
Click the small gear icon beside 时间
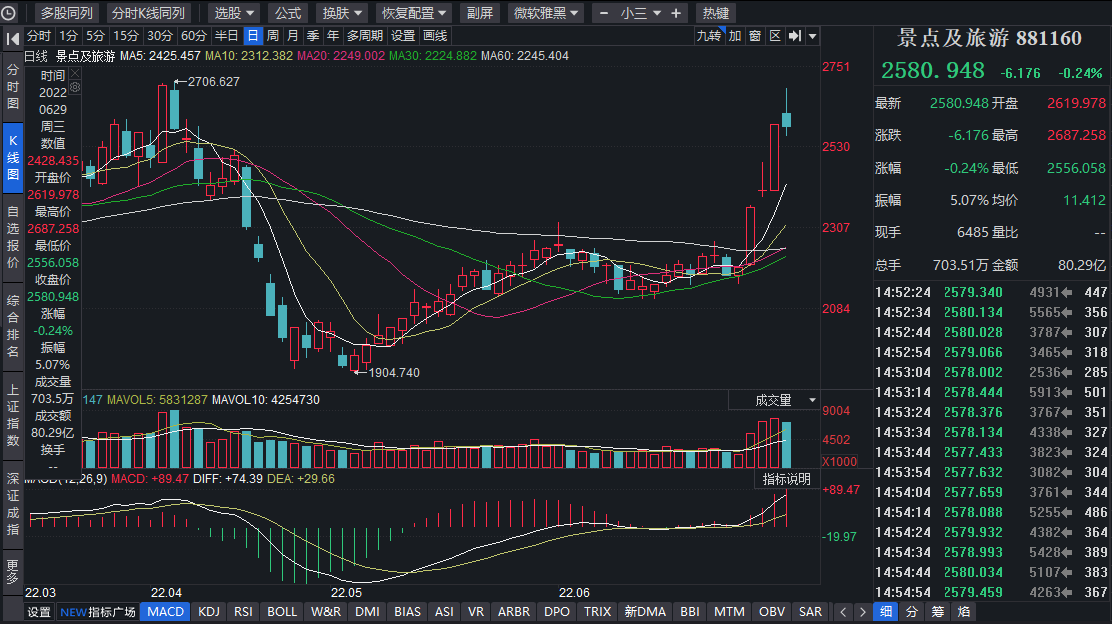[75, 88]
